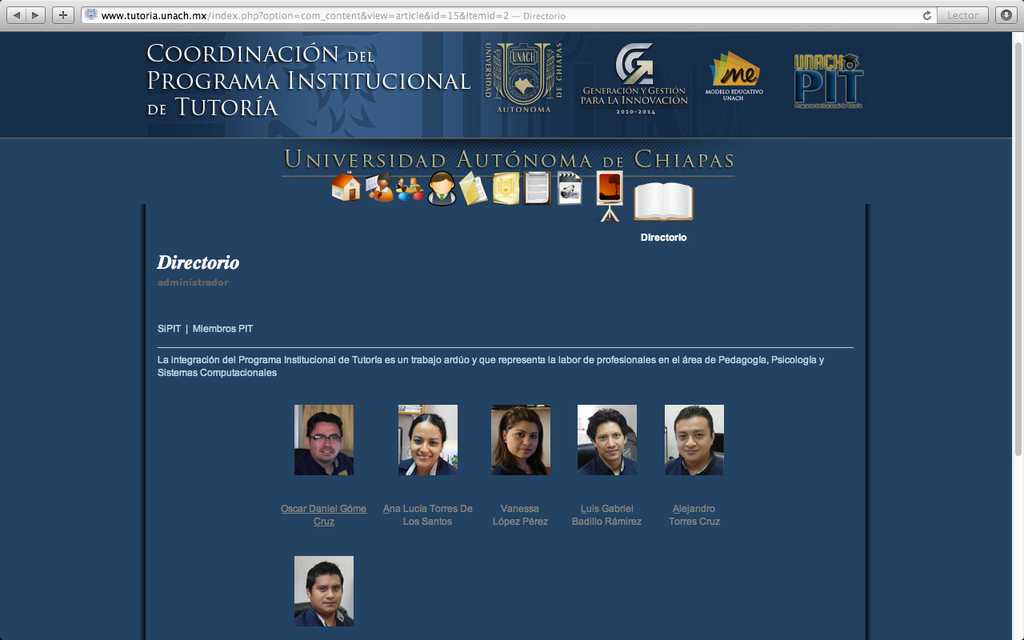This screenshot has width=1024, height=640.
Task: Open the SIPIT tab link
Action: pyautogui.click(x=169, y=328)
